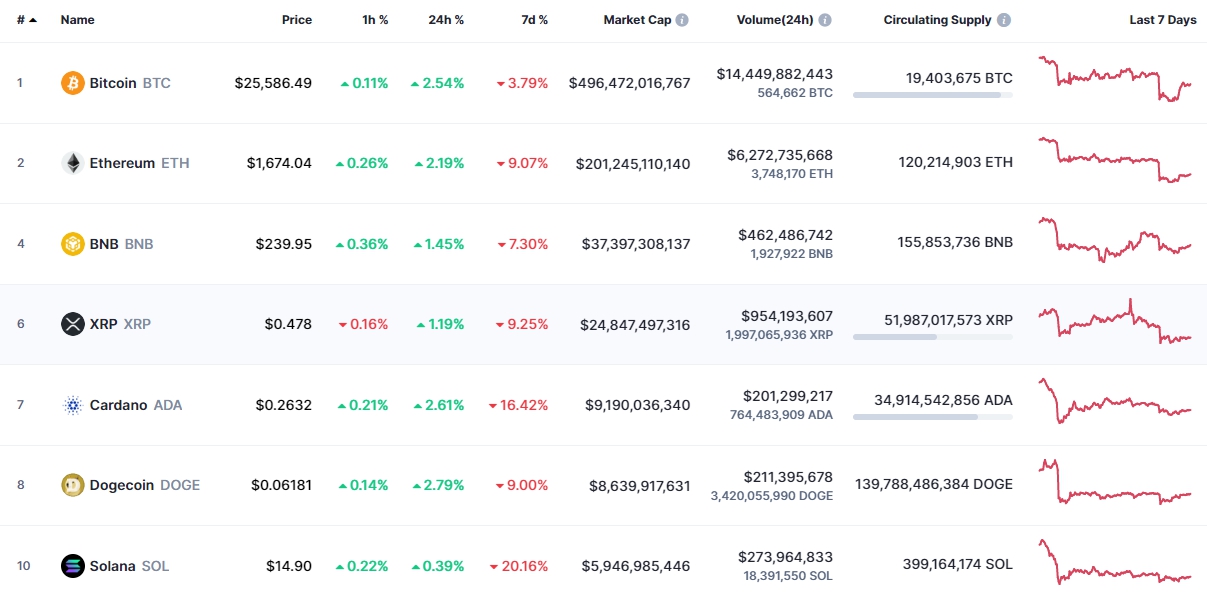Click the Cardano logo icon
This screenshot has height=600, width=1207.
(x=72, y=405)
